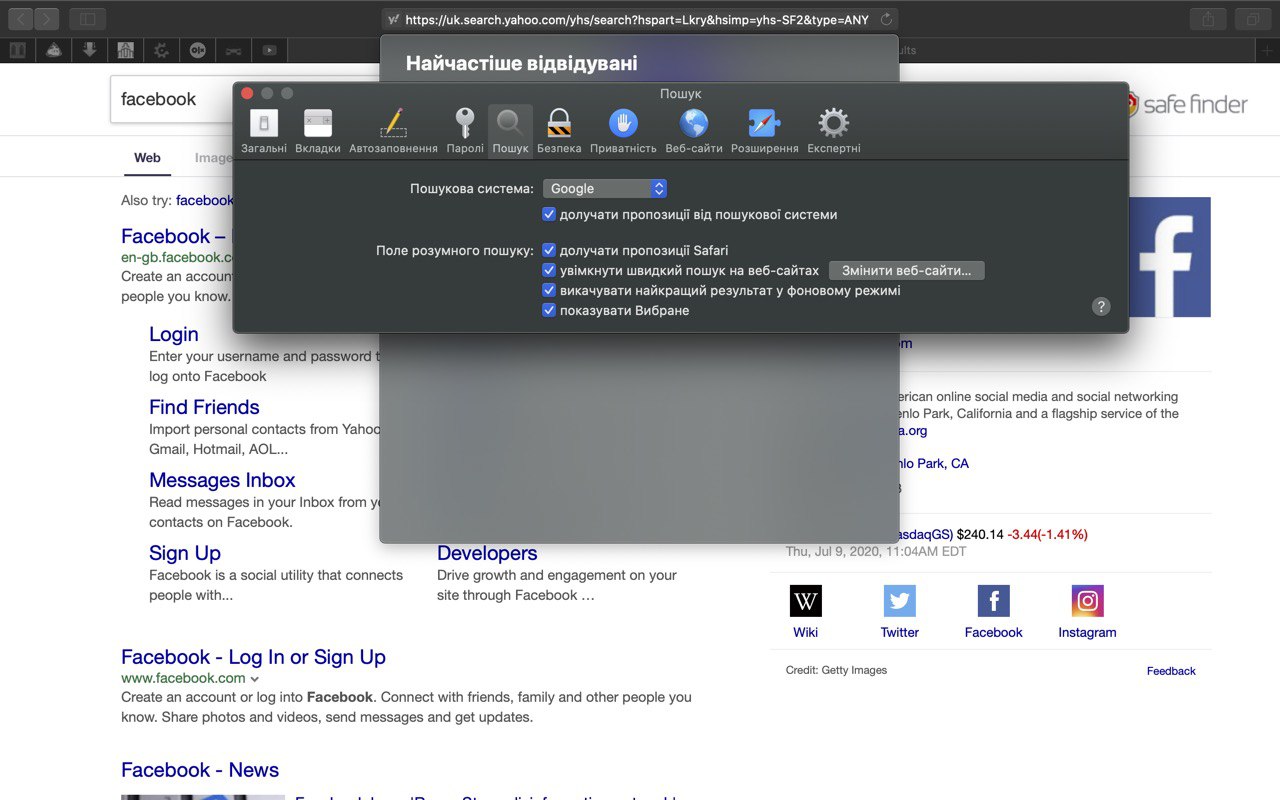Open the Twitter icon in side panel

tap(900, 601)
